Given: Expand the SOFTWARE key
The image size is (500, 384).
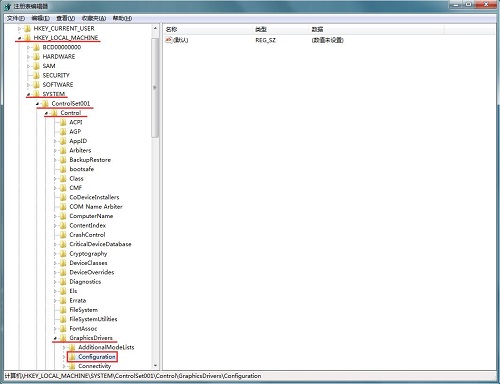Looking at the screenshot, I should pyautogui.click(x=29, y=85).
